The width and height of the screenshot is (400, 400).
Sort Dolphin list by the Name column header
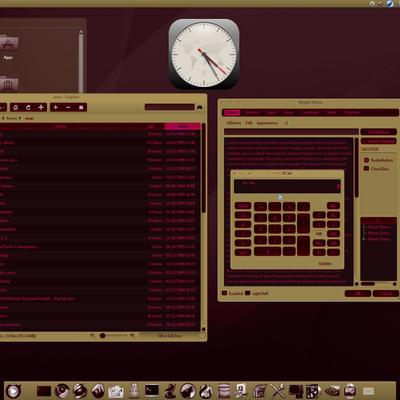tap(61, 126)
